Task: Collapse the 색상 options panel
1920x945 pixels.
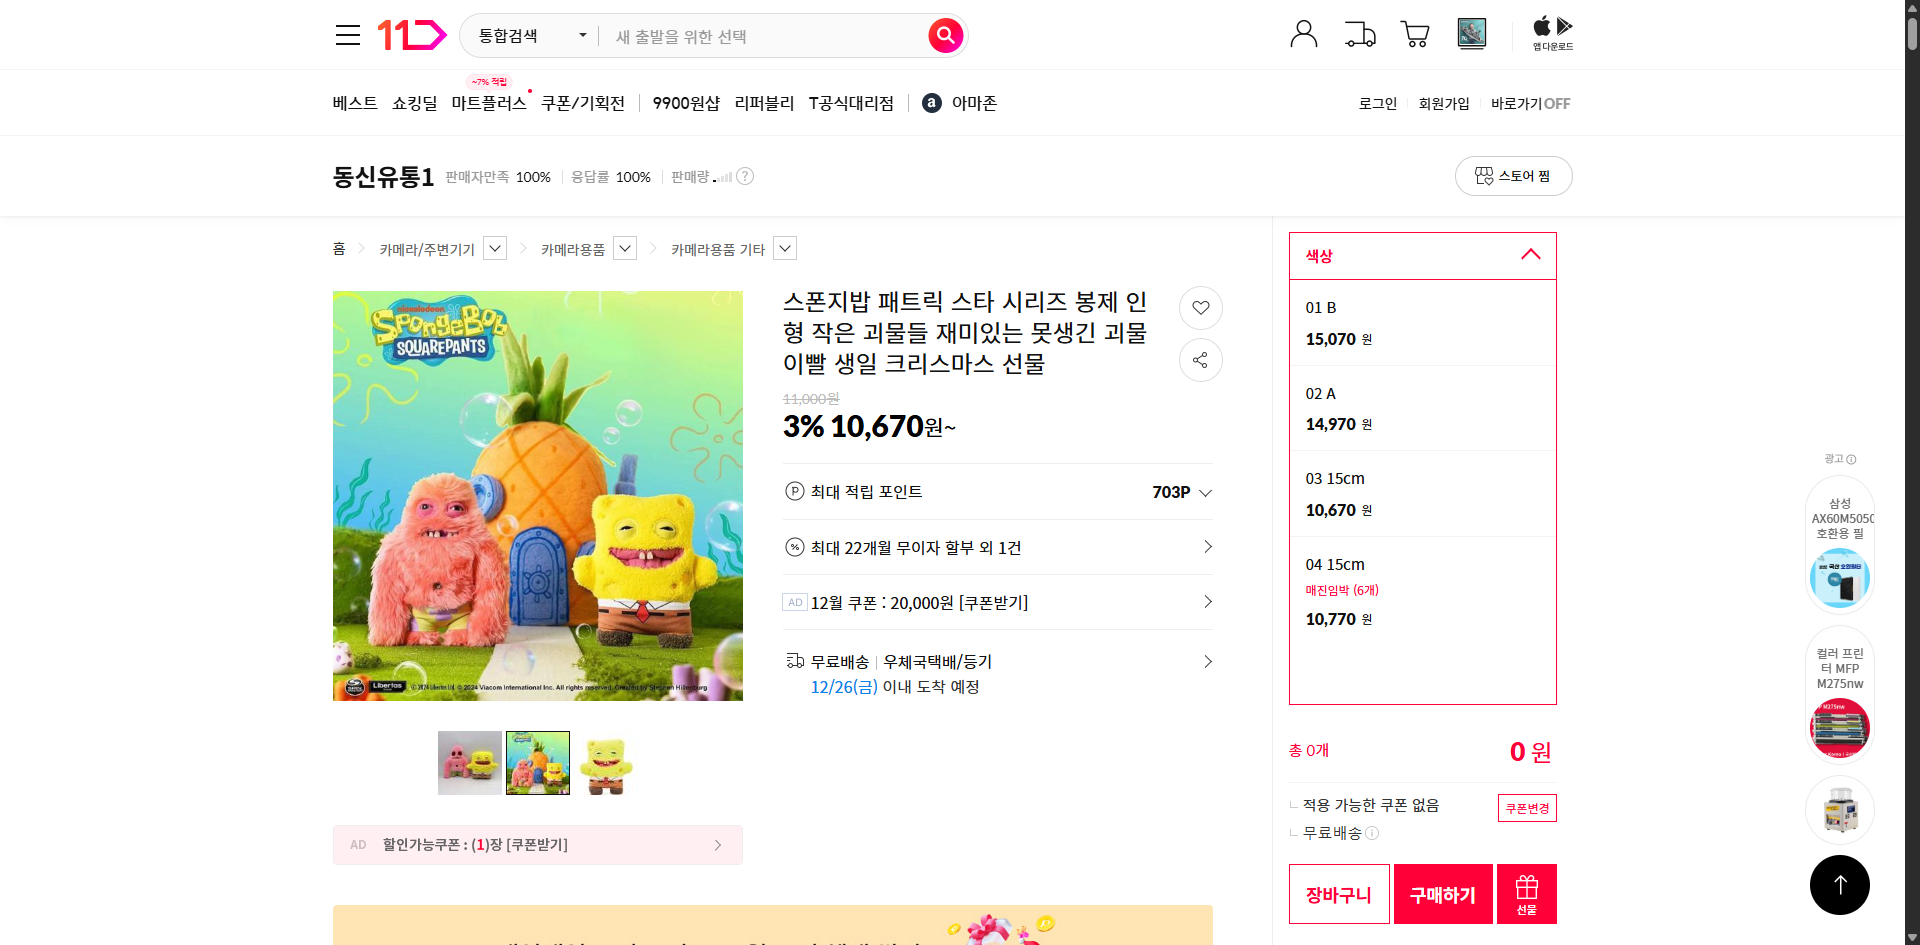Action: tap(1530, 255)
